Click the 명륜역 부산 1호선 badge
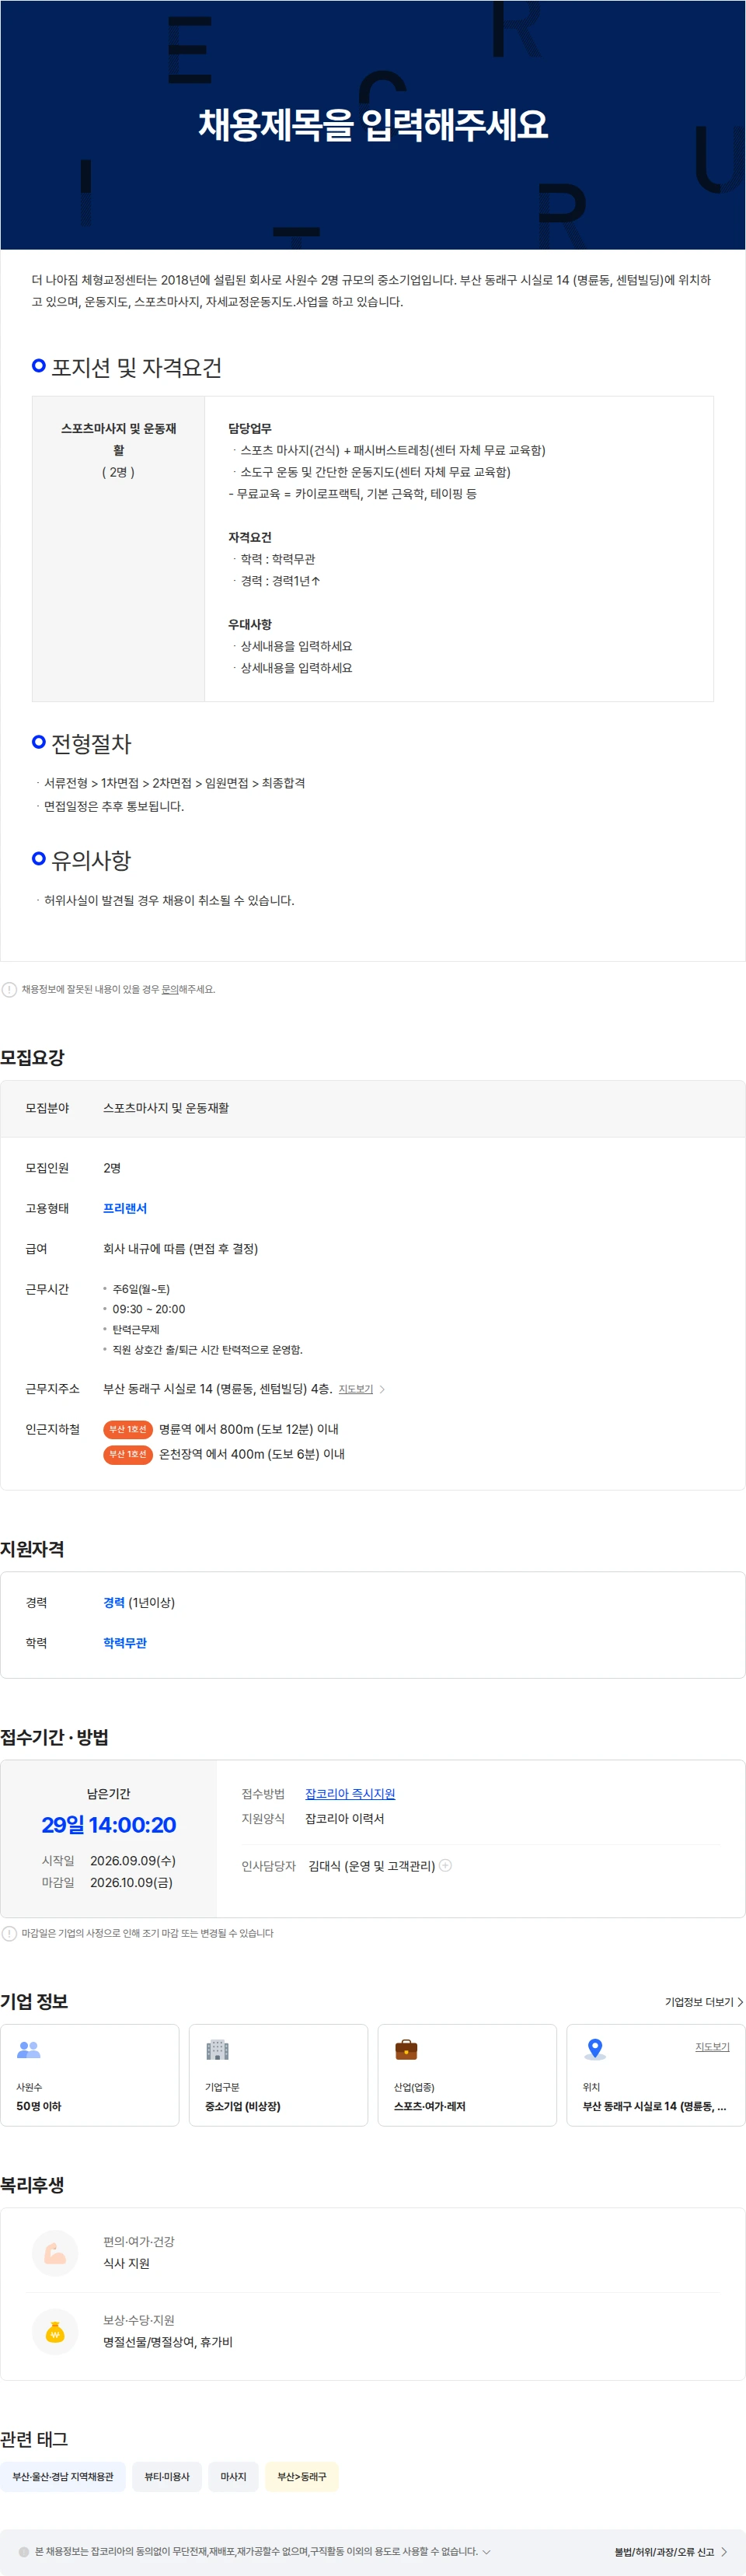 pos(127,1429)
